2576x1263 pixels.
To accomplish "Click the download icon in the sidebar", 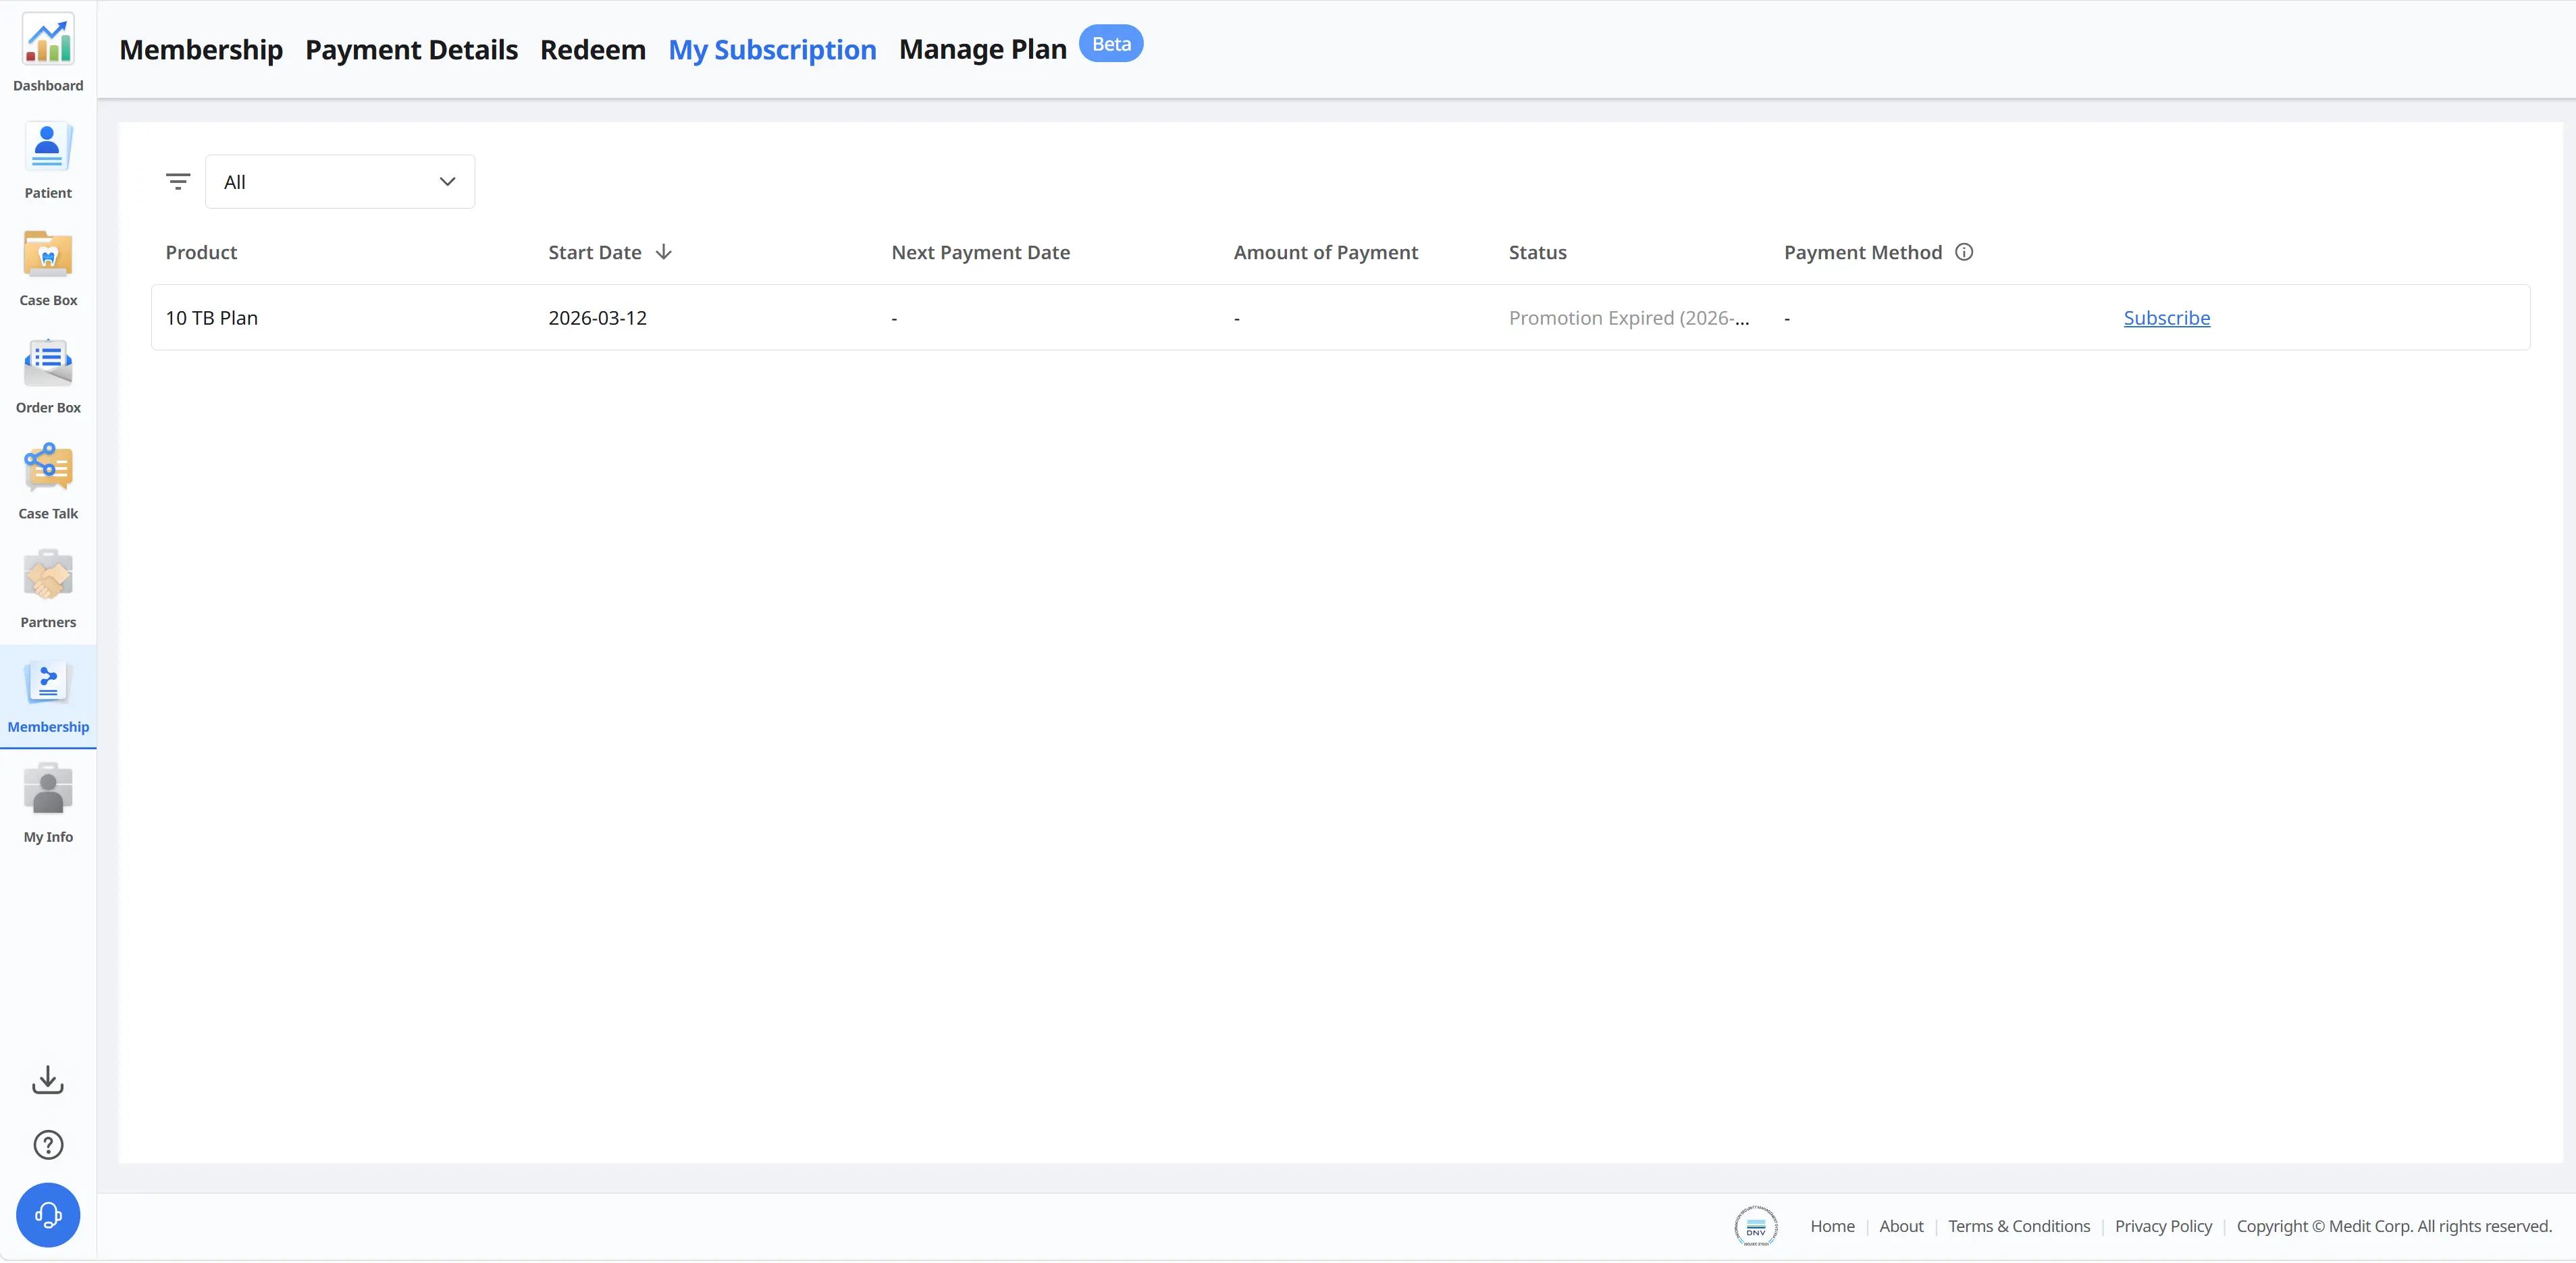I will tap(48, 1080).
